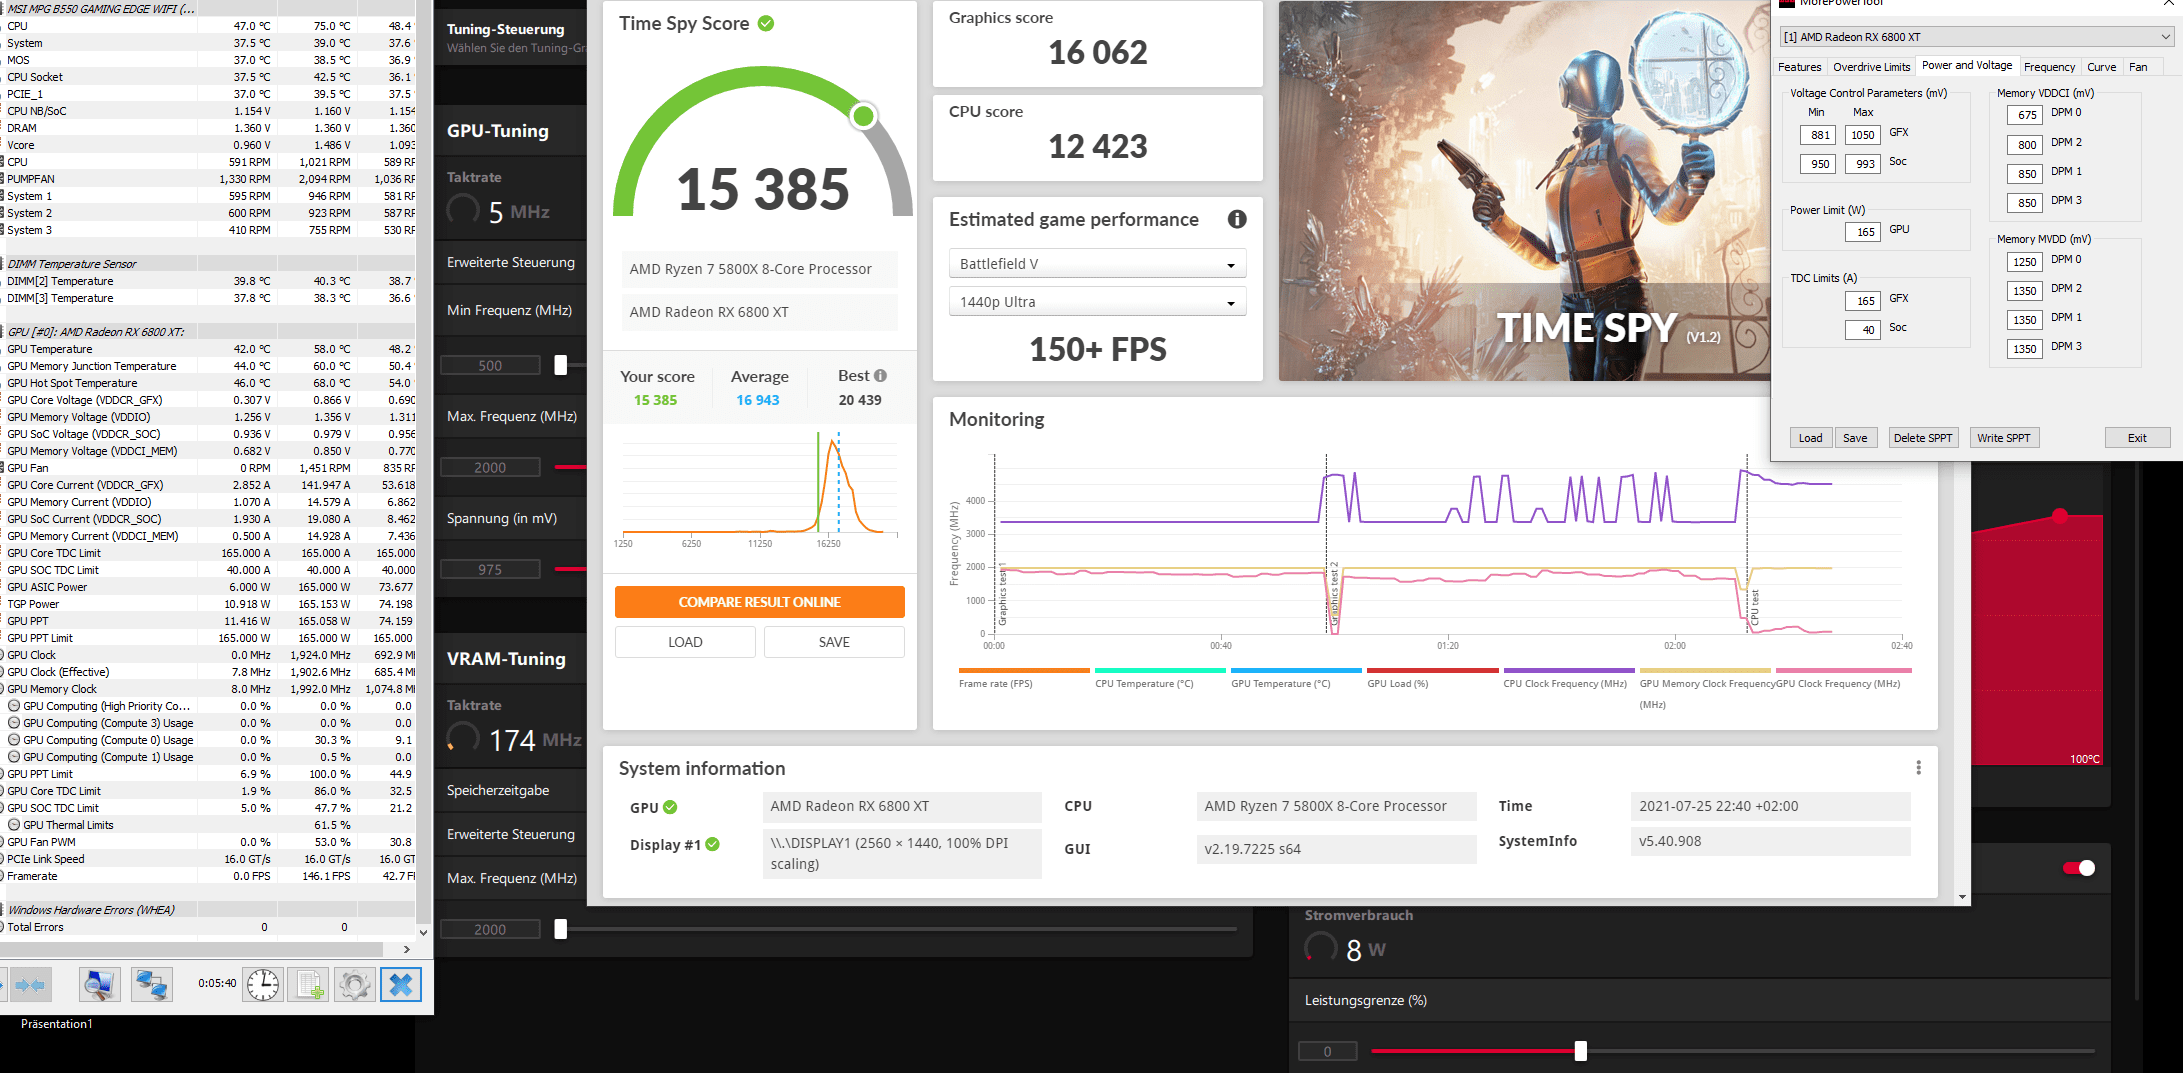Image resolution: width=2183 pixels, height=1073 pixels.
Task: Click the blue X icon in HWiNFO toolbar
Action: 401,985
